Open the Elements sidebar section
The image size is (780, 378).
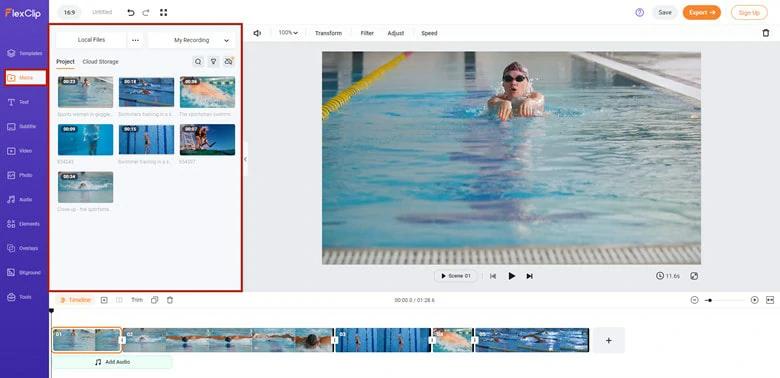(24, 224)
